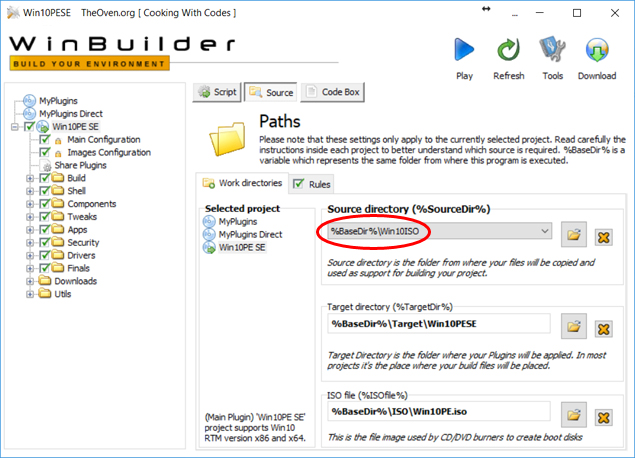Image resolution: width=635 pixels, height=458 pixels.
Task: Expand the Components folder node
Action: [x=30, y=204]
